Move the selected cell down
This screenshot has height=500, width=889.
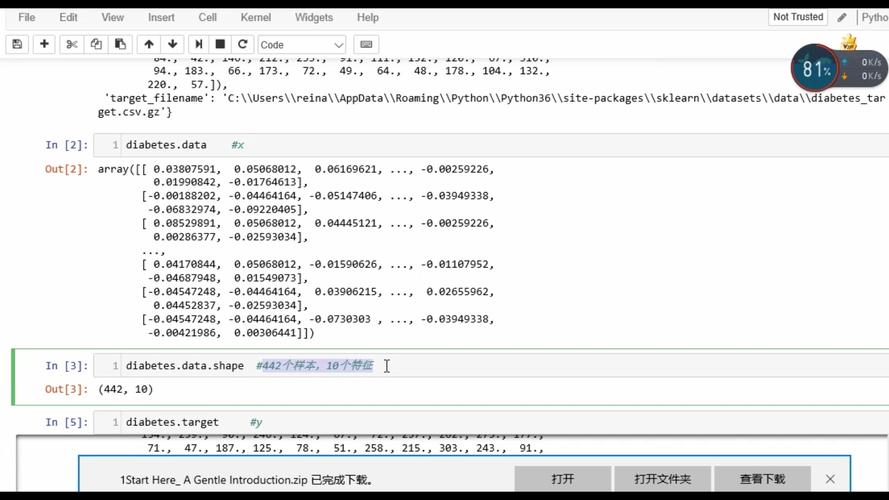click(x=172, y=44)
